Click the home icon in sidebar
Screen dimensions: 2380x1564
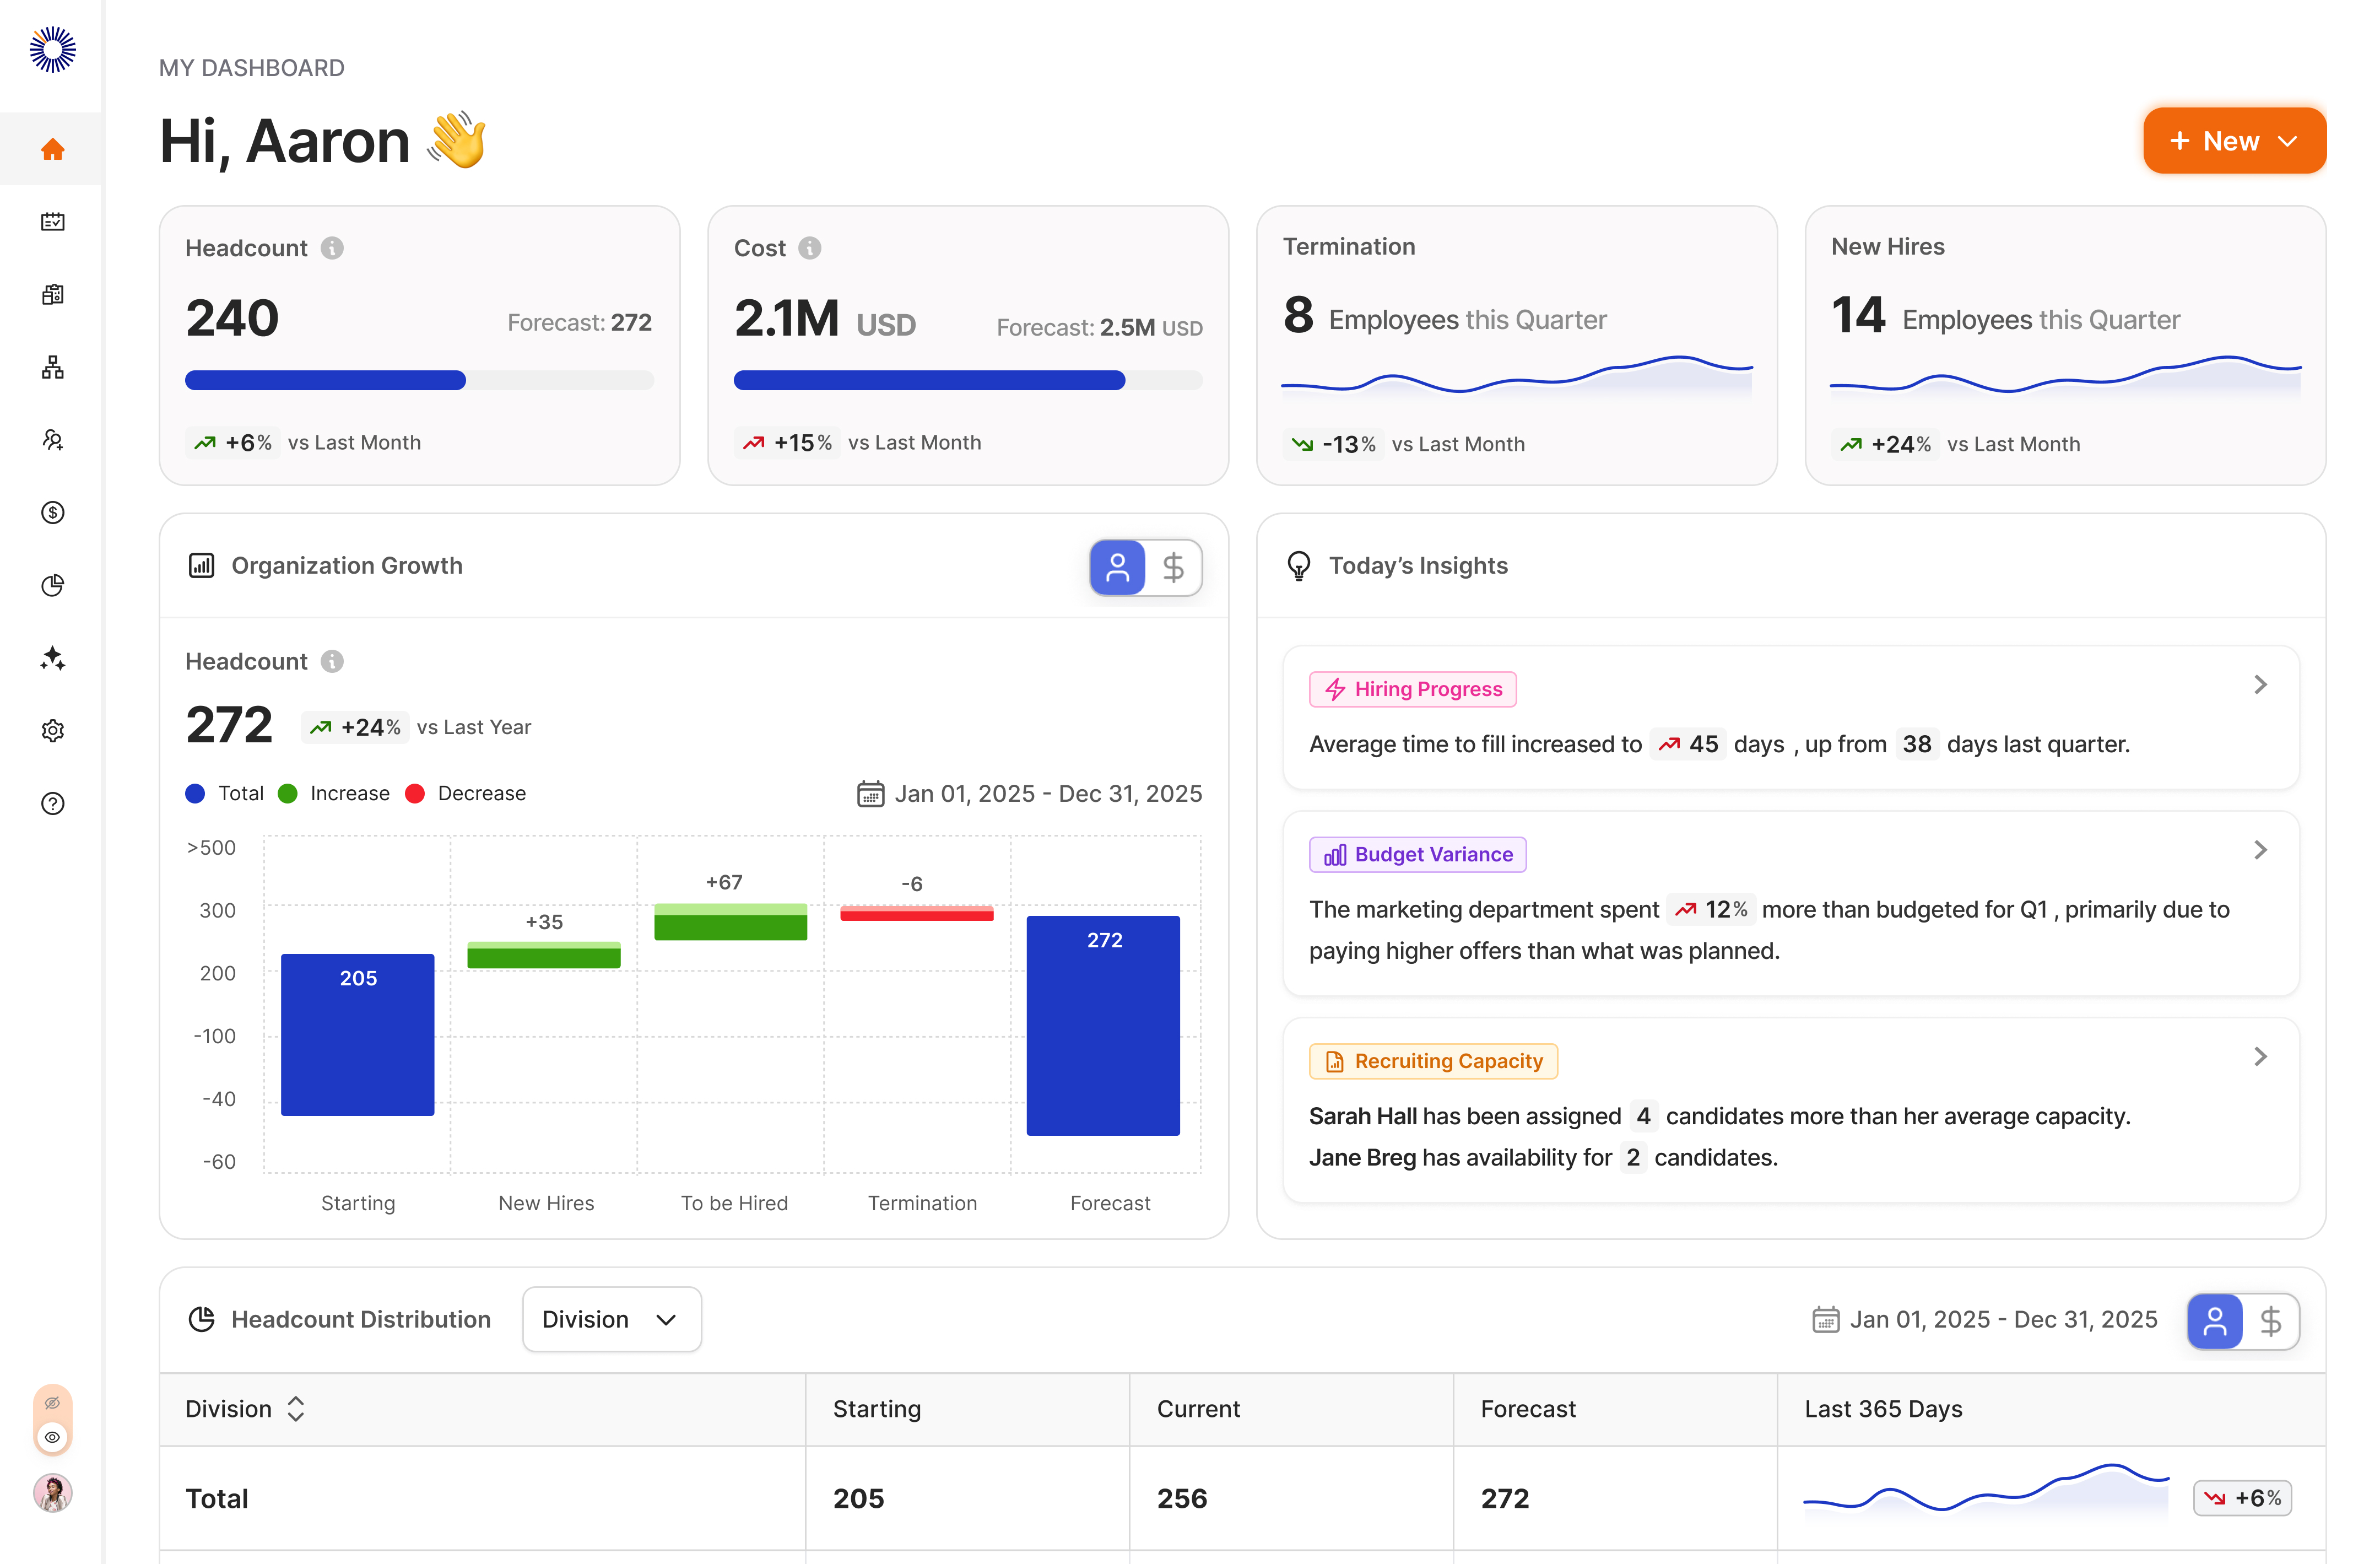tap(53, 149)
